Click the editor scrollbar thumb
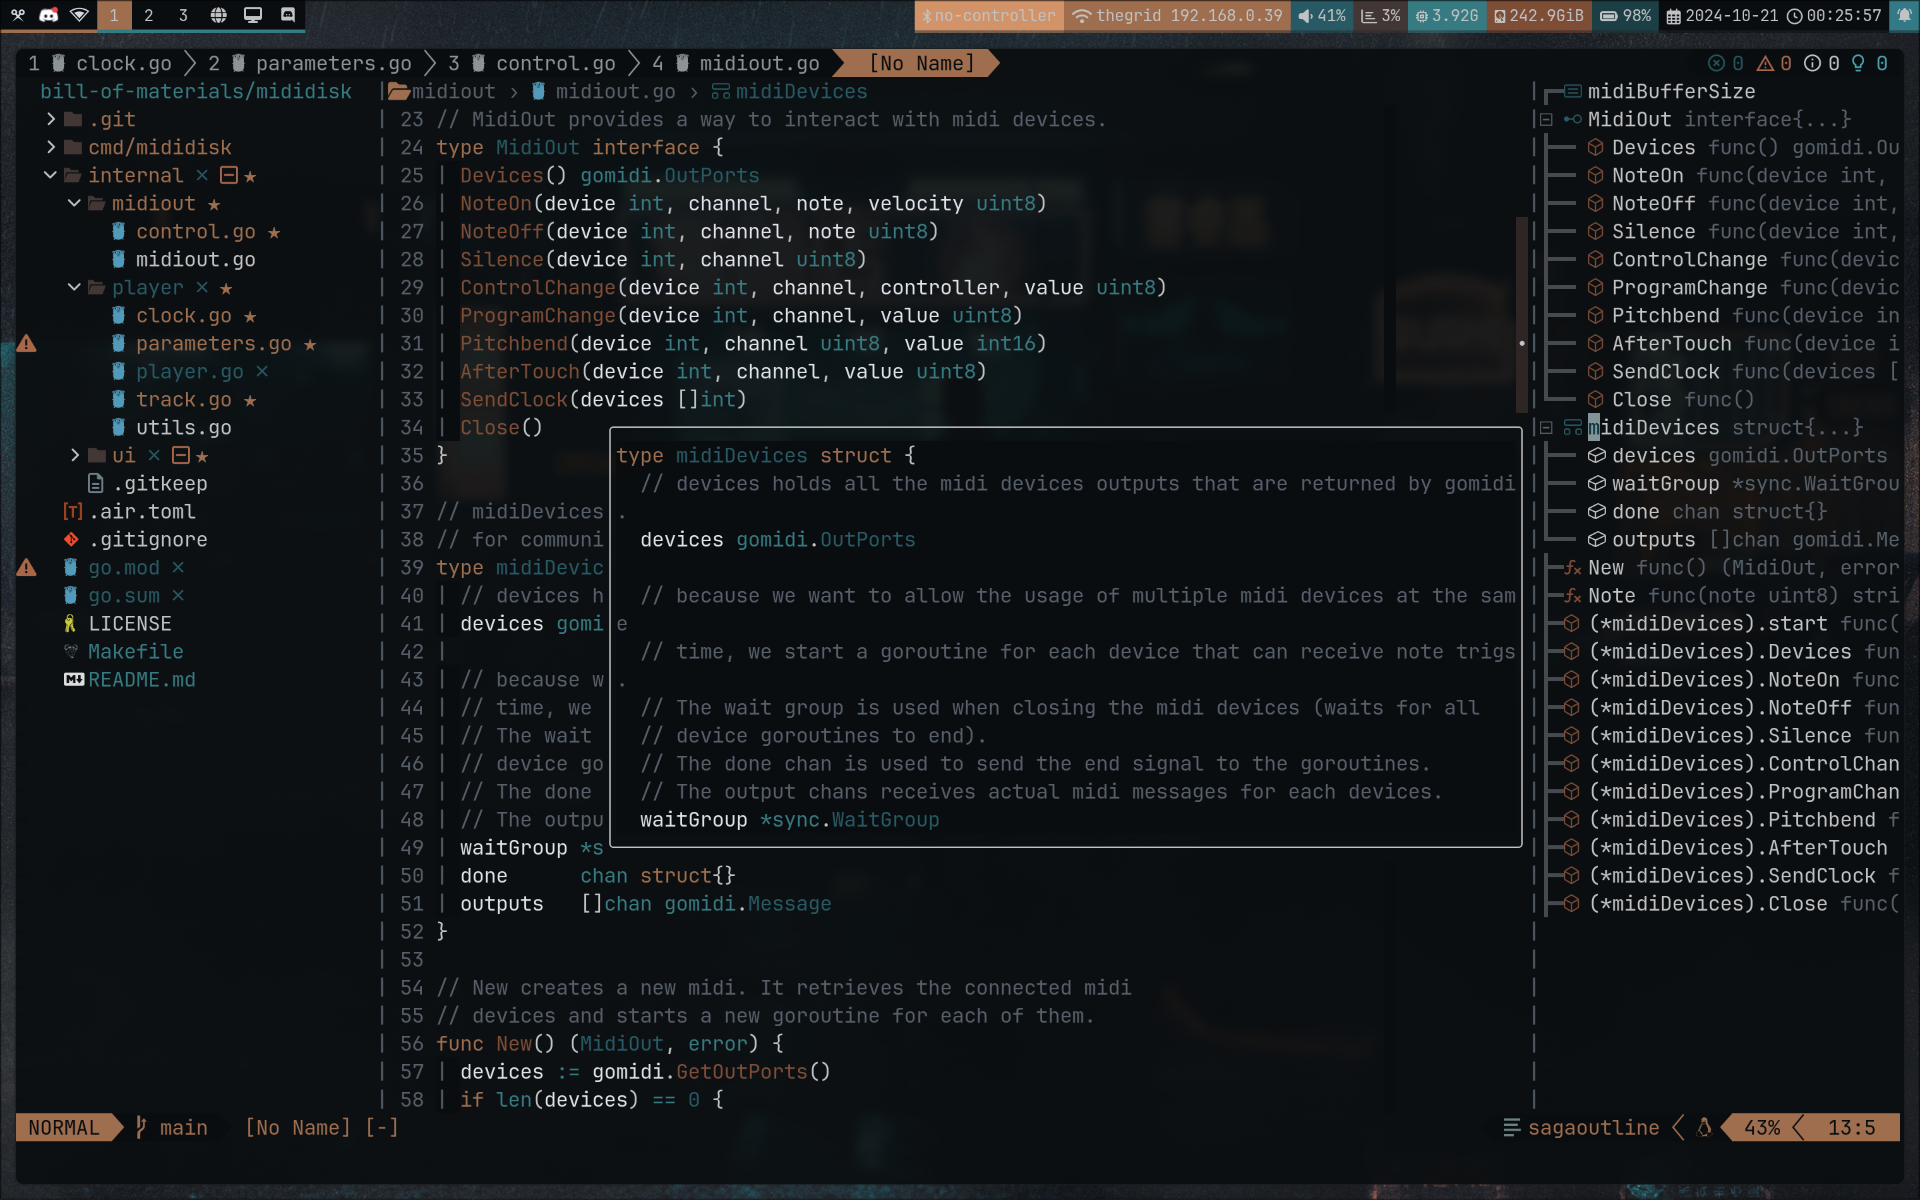 coord(1522,315)
